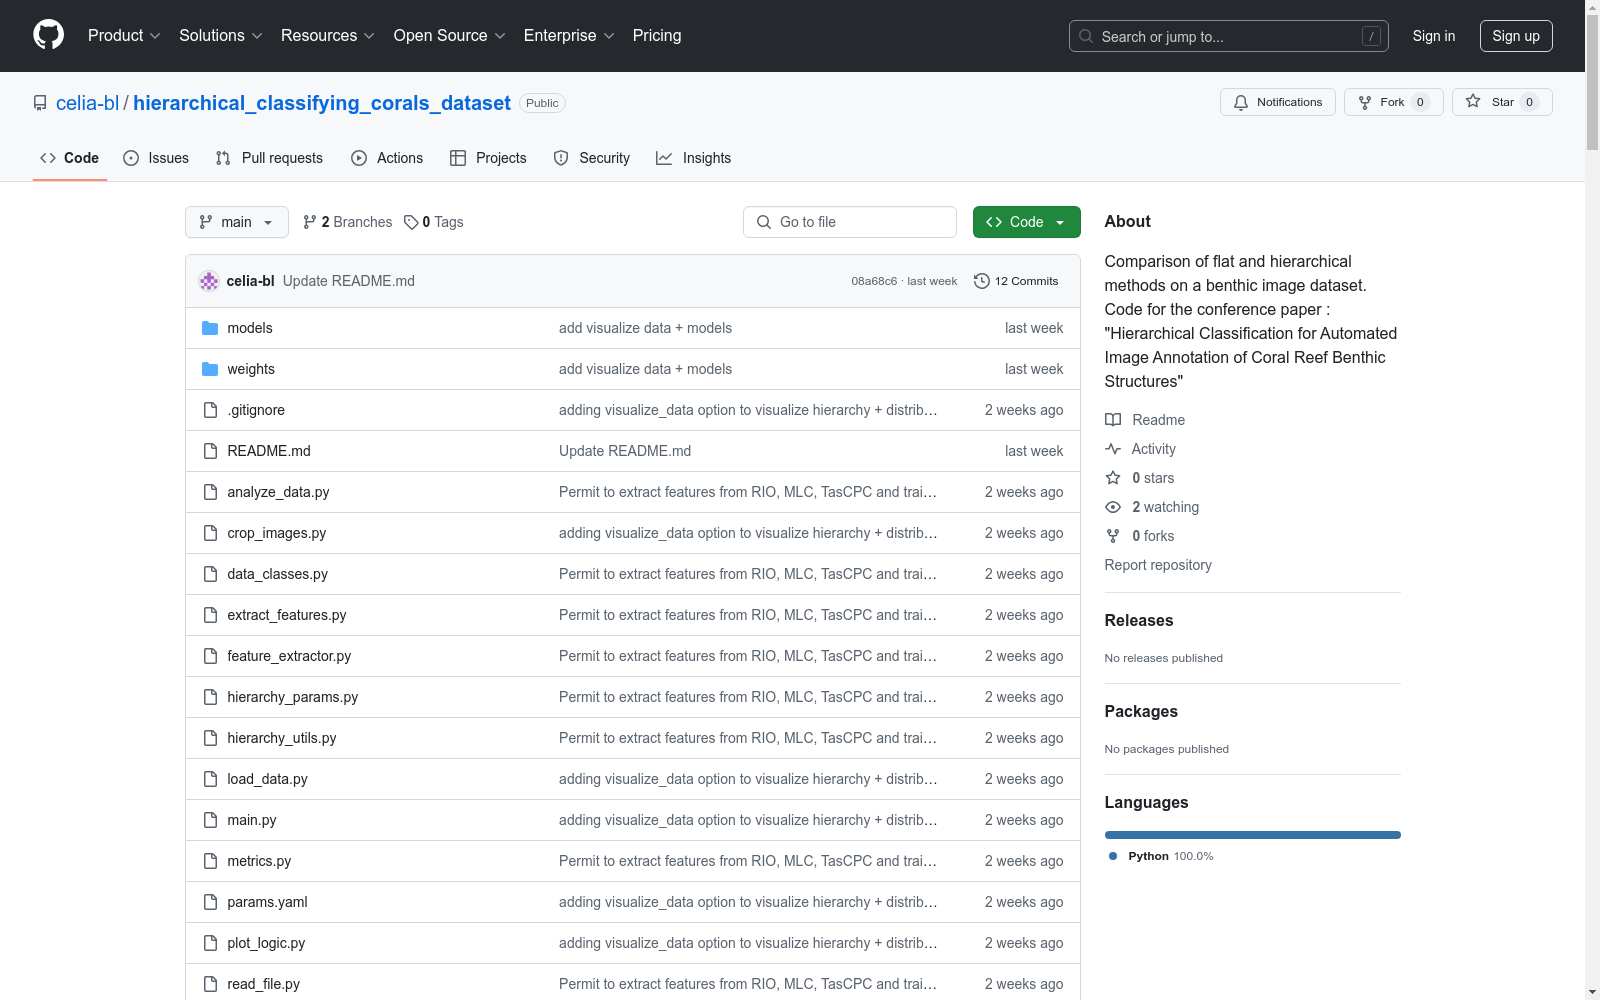Click the file icon beside main.py
The height and width of the screenshot is (1000, 1600).
click(210, 820)
